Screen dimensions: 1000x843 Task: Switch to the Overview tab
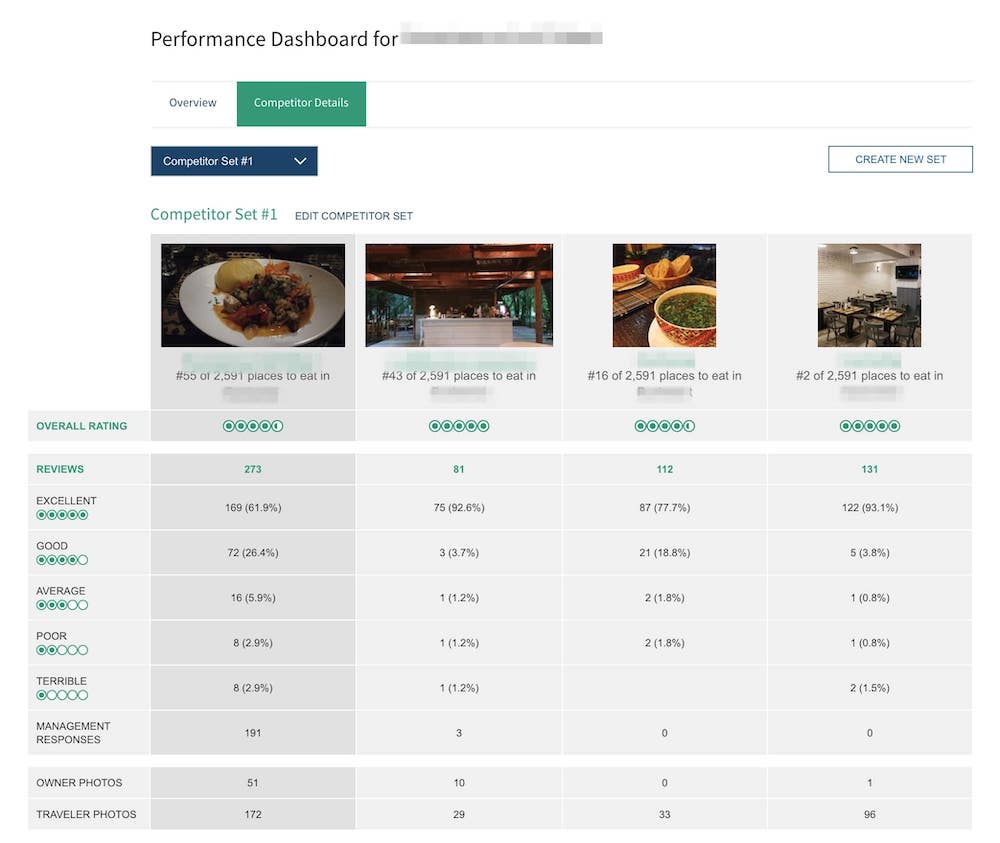tap(193, 103)
